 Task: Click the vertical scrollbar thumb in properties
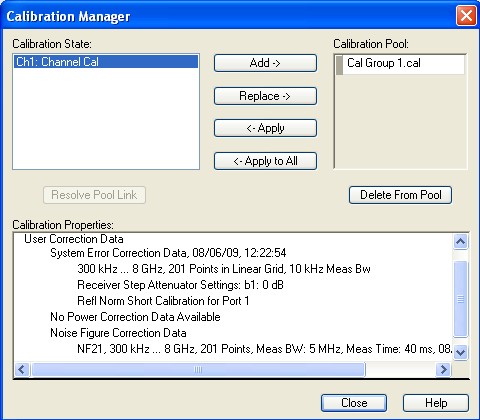[x=461, y=299]
